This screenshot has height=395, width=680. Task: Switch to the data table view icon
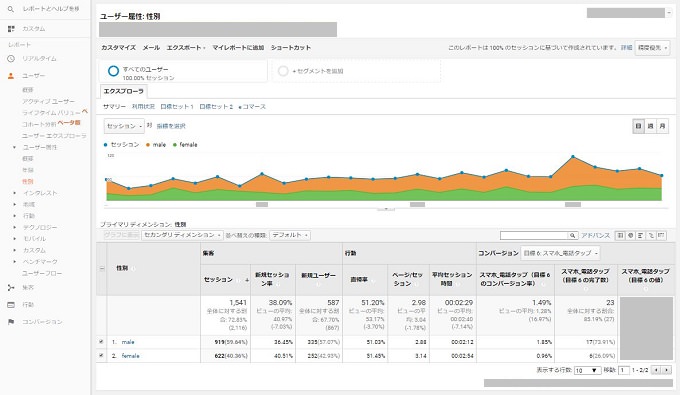tap(620, 235)
